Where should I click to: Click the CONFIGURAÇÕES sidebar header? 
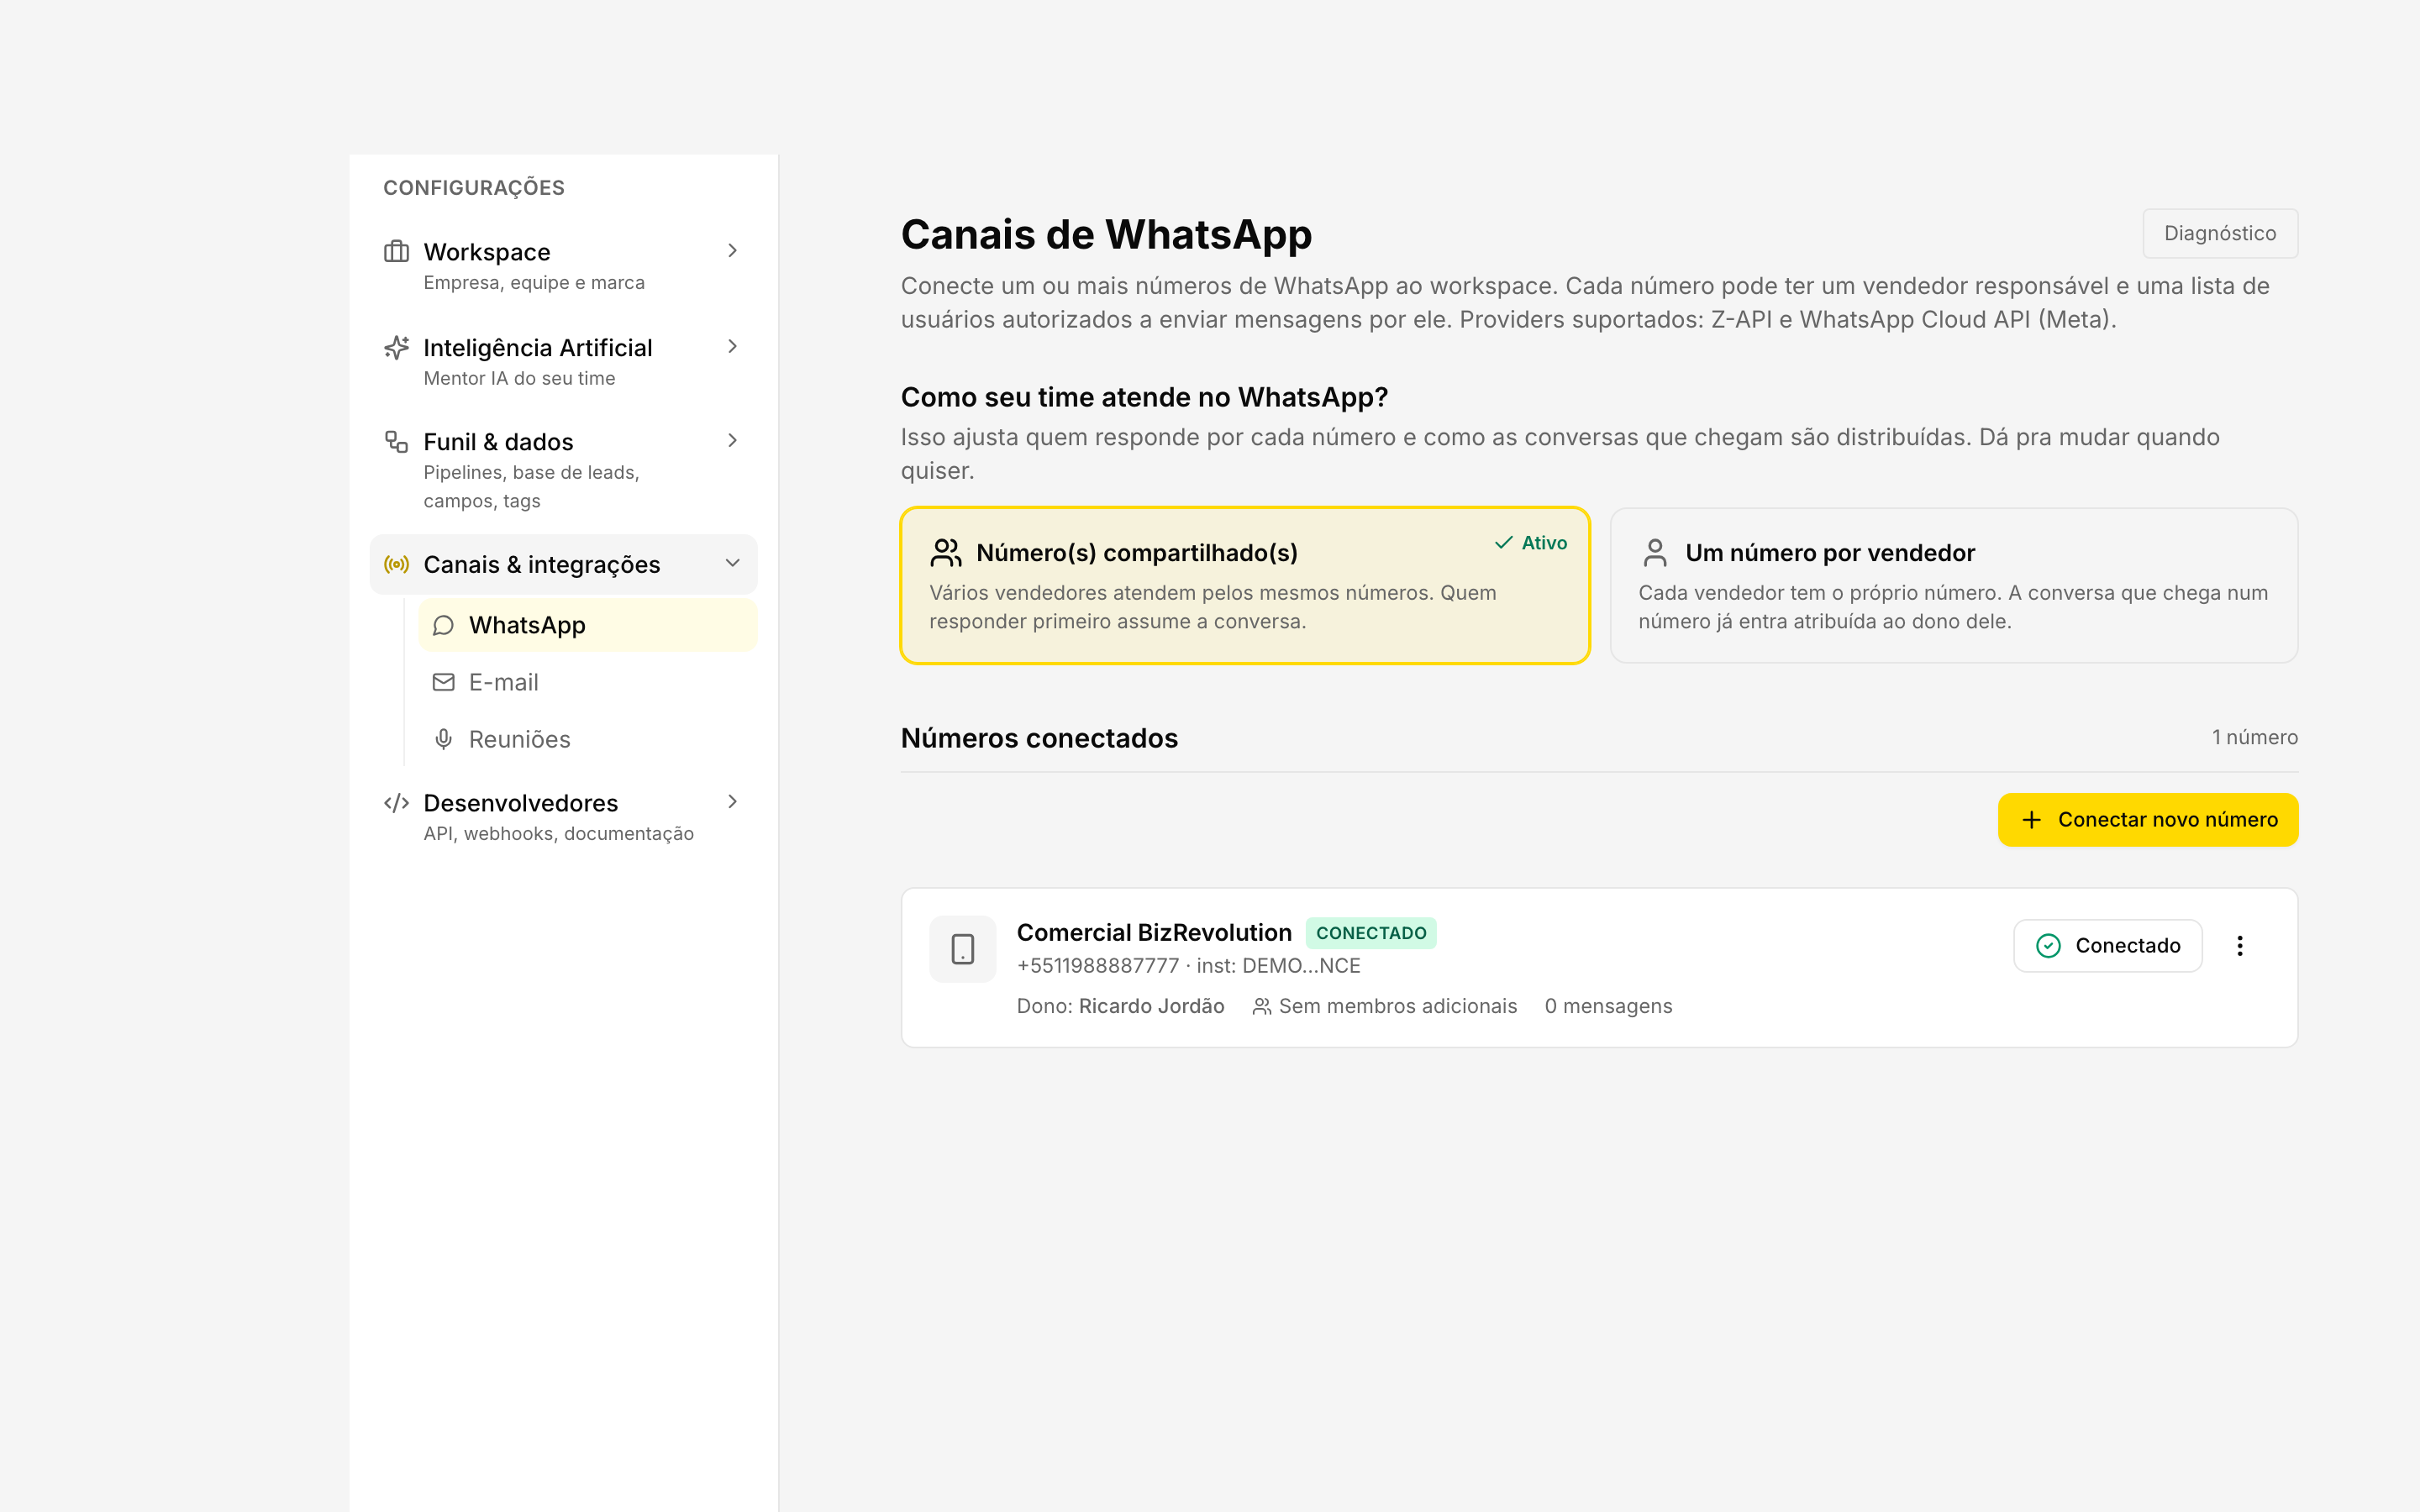point(474,188)
